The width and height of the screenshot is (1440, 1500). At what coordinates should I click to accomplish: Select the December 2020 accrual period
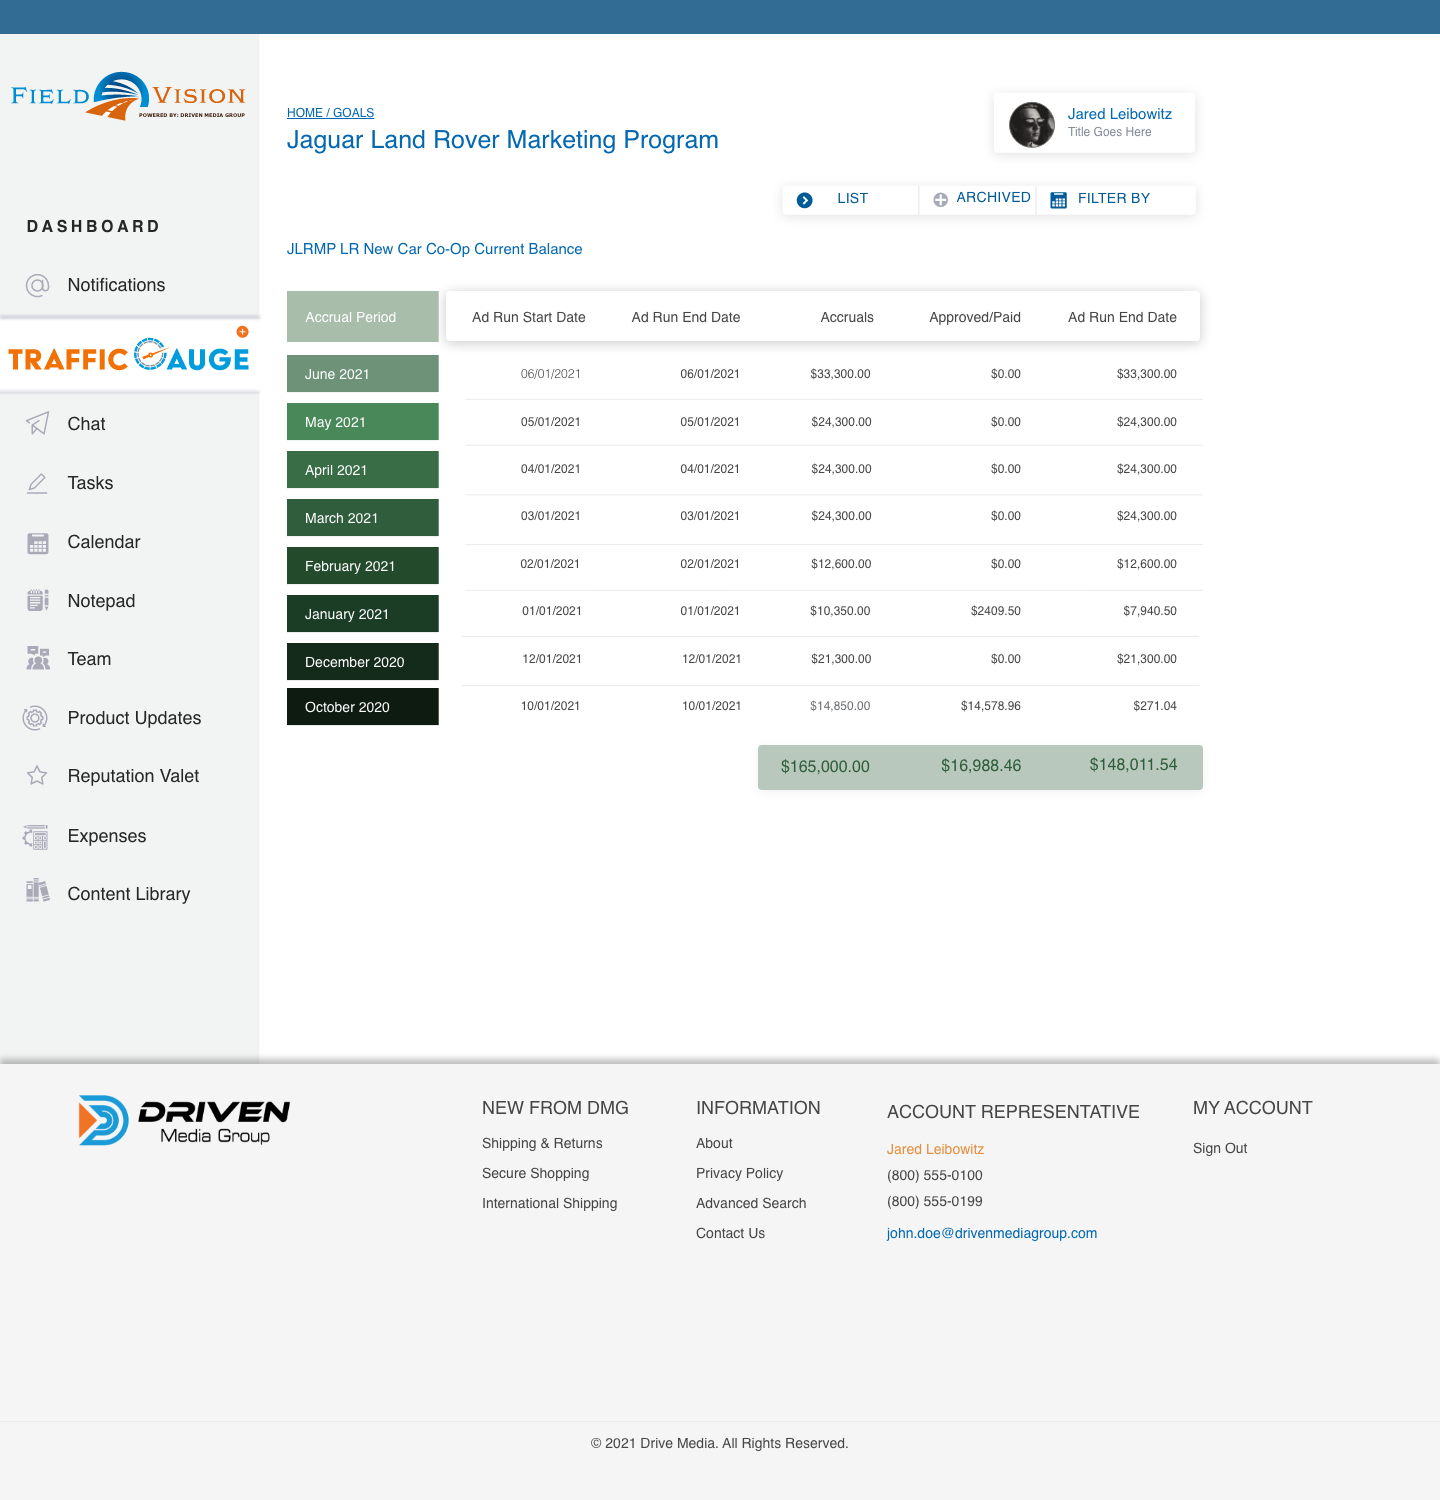click(363, 662)
